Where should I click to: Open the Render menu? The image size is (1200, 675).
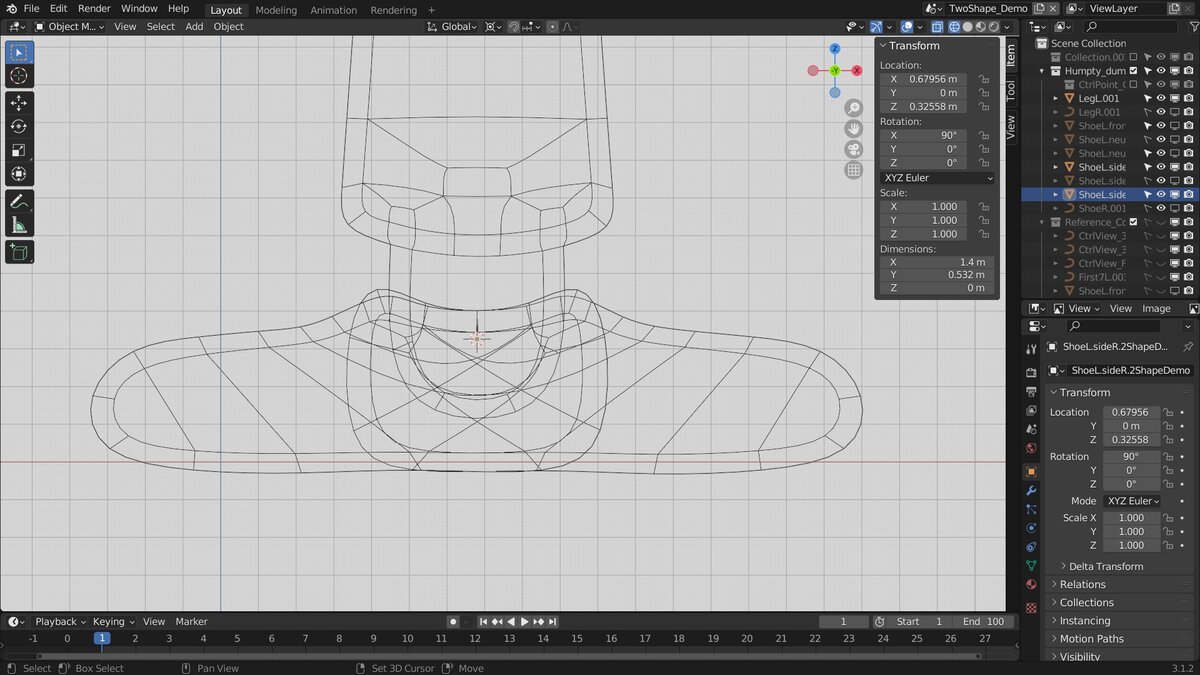click(94, 9)
